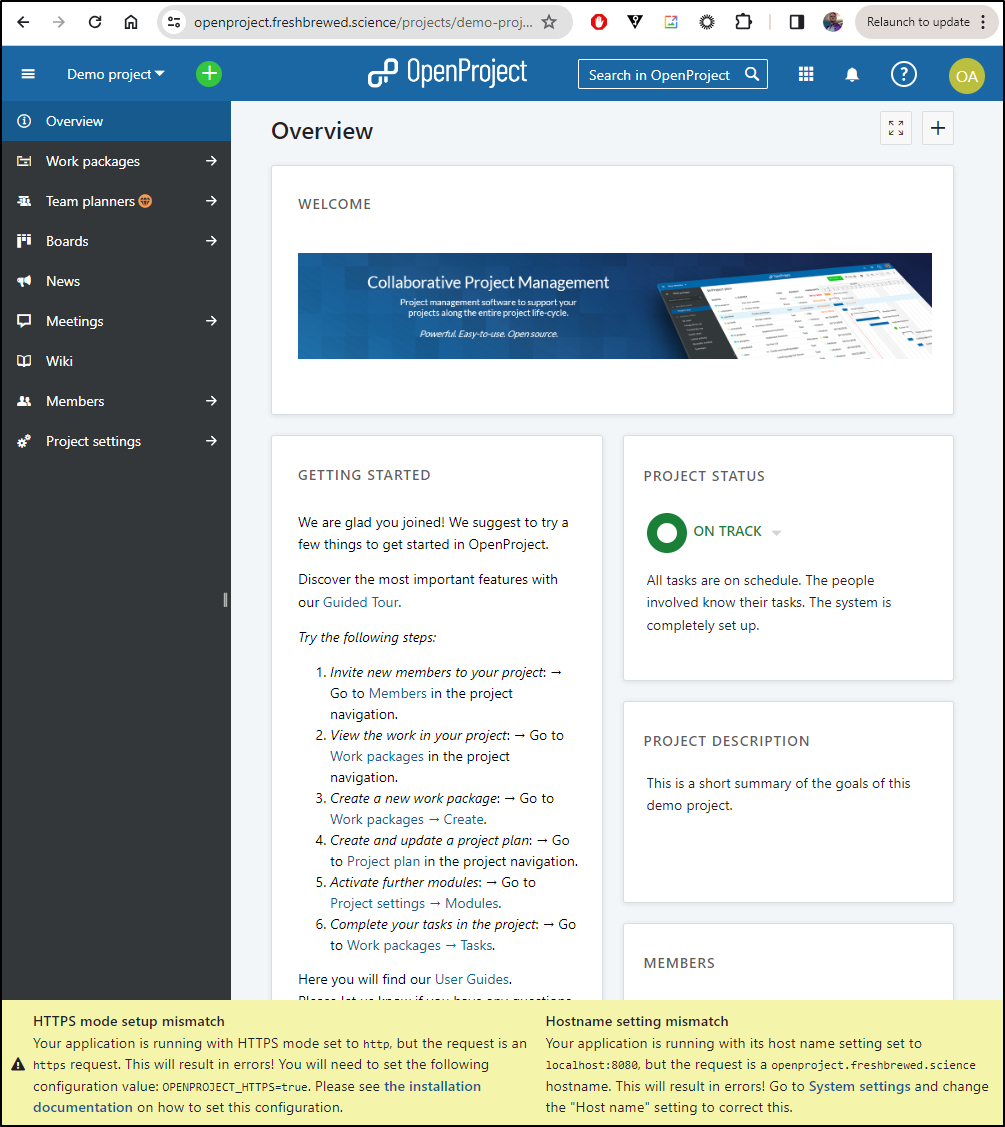Collapse the sidebar with the hamburger icon
1005x1127 pixels.
click(x=28, y=74)
